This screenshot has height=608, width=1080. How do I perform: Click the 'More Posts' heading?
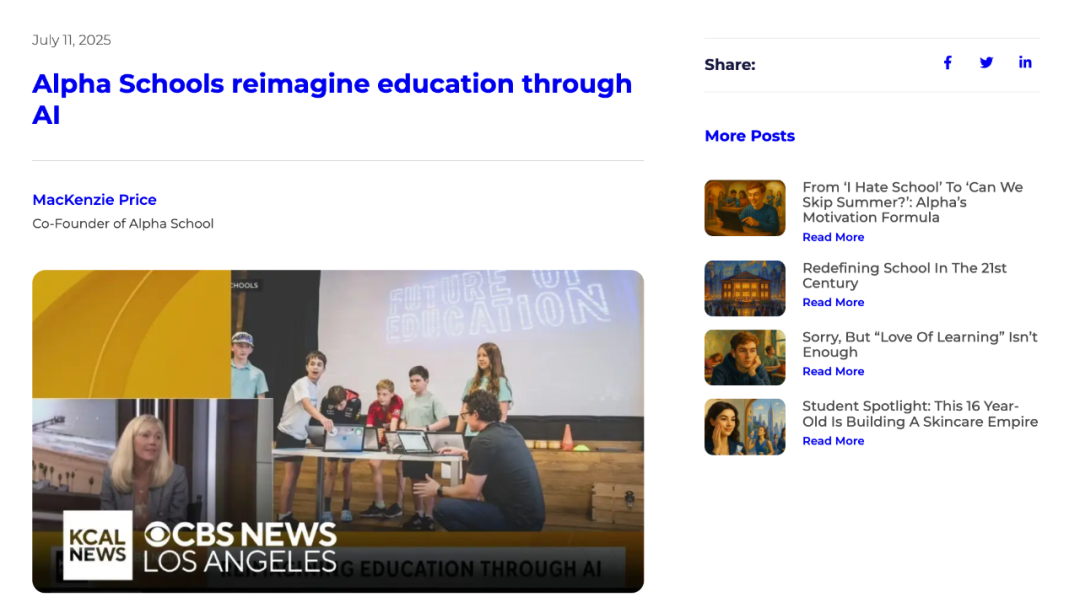pos(749,136)
